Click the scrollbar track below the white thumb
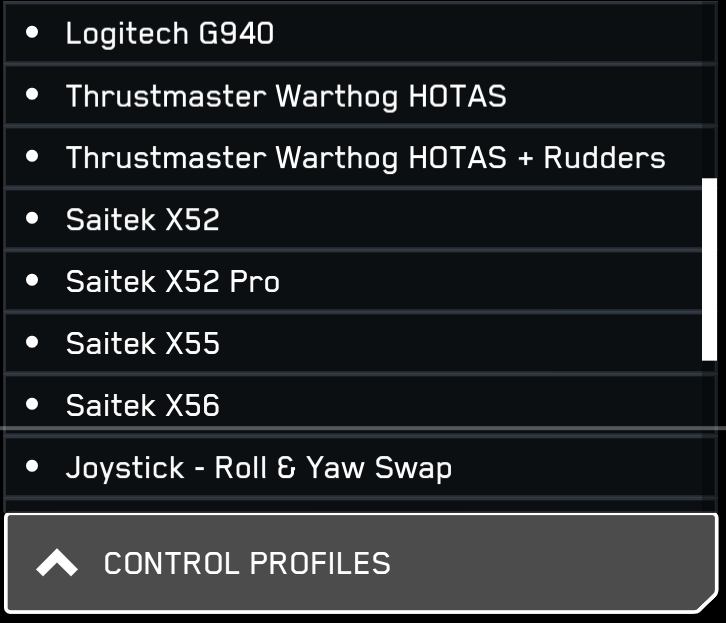The width and height of the screenshot is (726, 623). [710, 430]
